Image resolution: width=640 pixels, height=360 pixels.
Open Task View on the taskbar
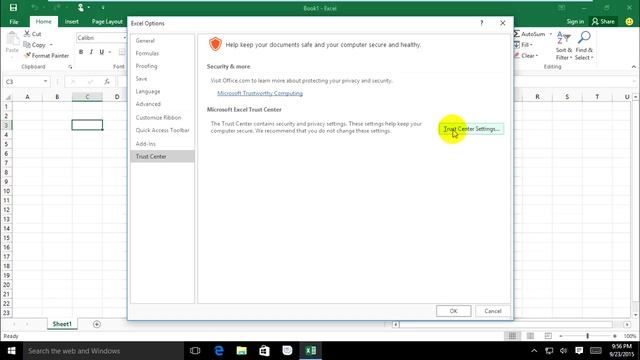pos(195,351)
